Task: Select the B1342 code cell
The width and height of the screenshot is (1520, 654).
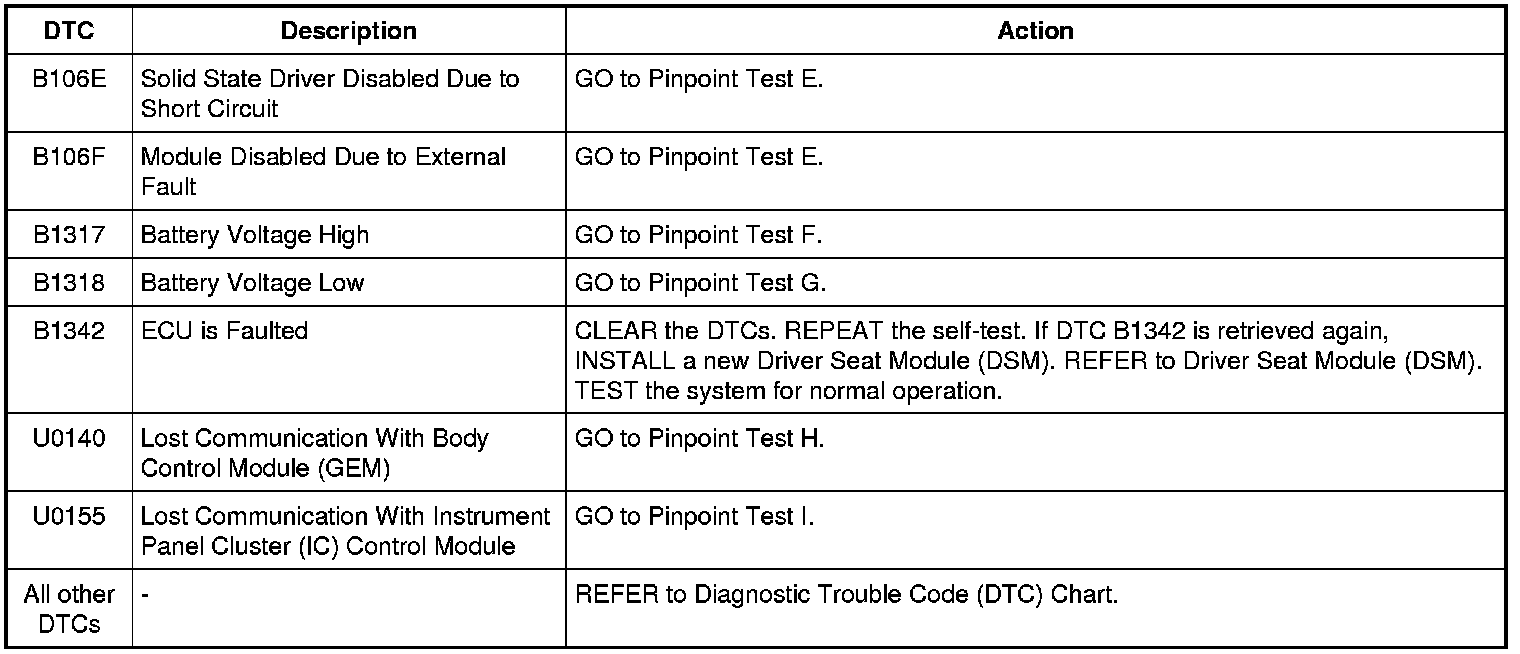Action: [69, 332]
